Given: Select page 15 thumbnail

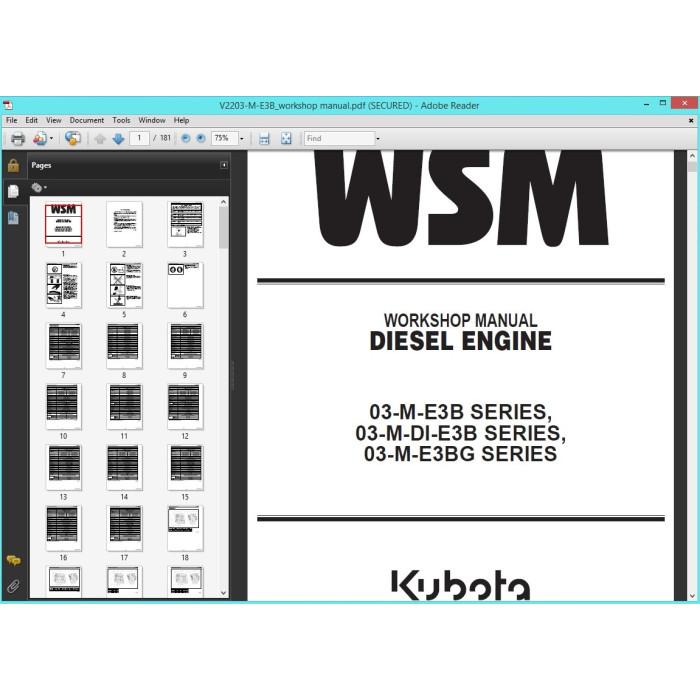Looking at the screenshot, I should tap(185, 467).
